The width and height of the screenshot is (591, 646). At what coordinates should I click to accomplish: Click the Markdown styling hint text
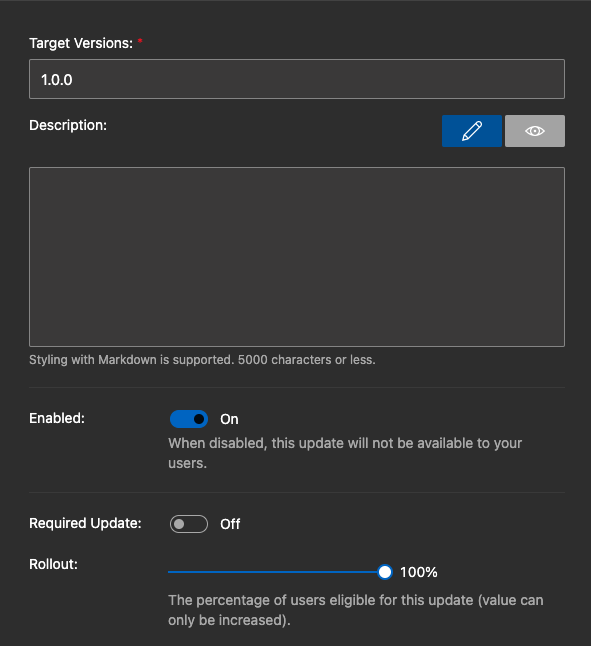(x=202, y=360)
